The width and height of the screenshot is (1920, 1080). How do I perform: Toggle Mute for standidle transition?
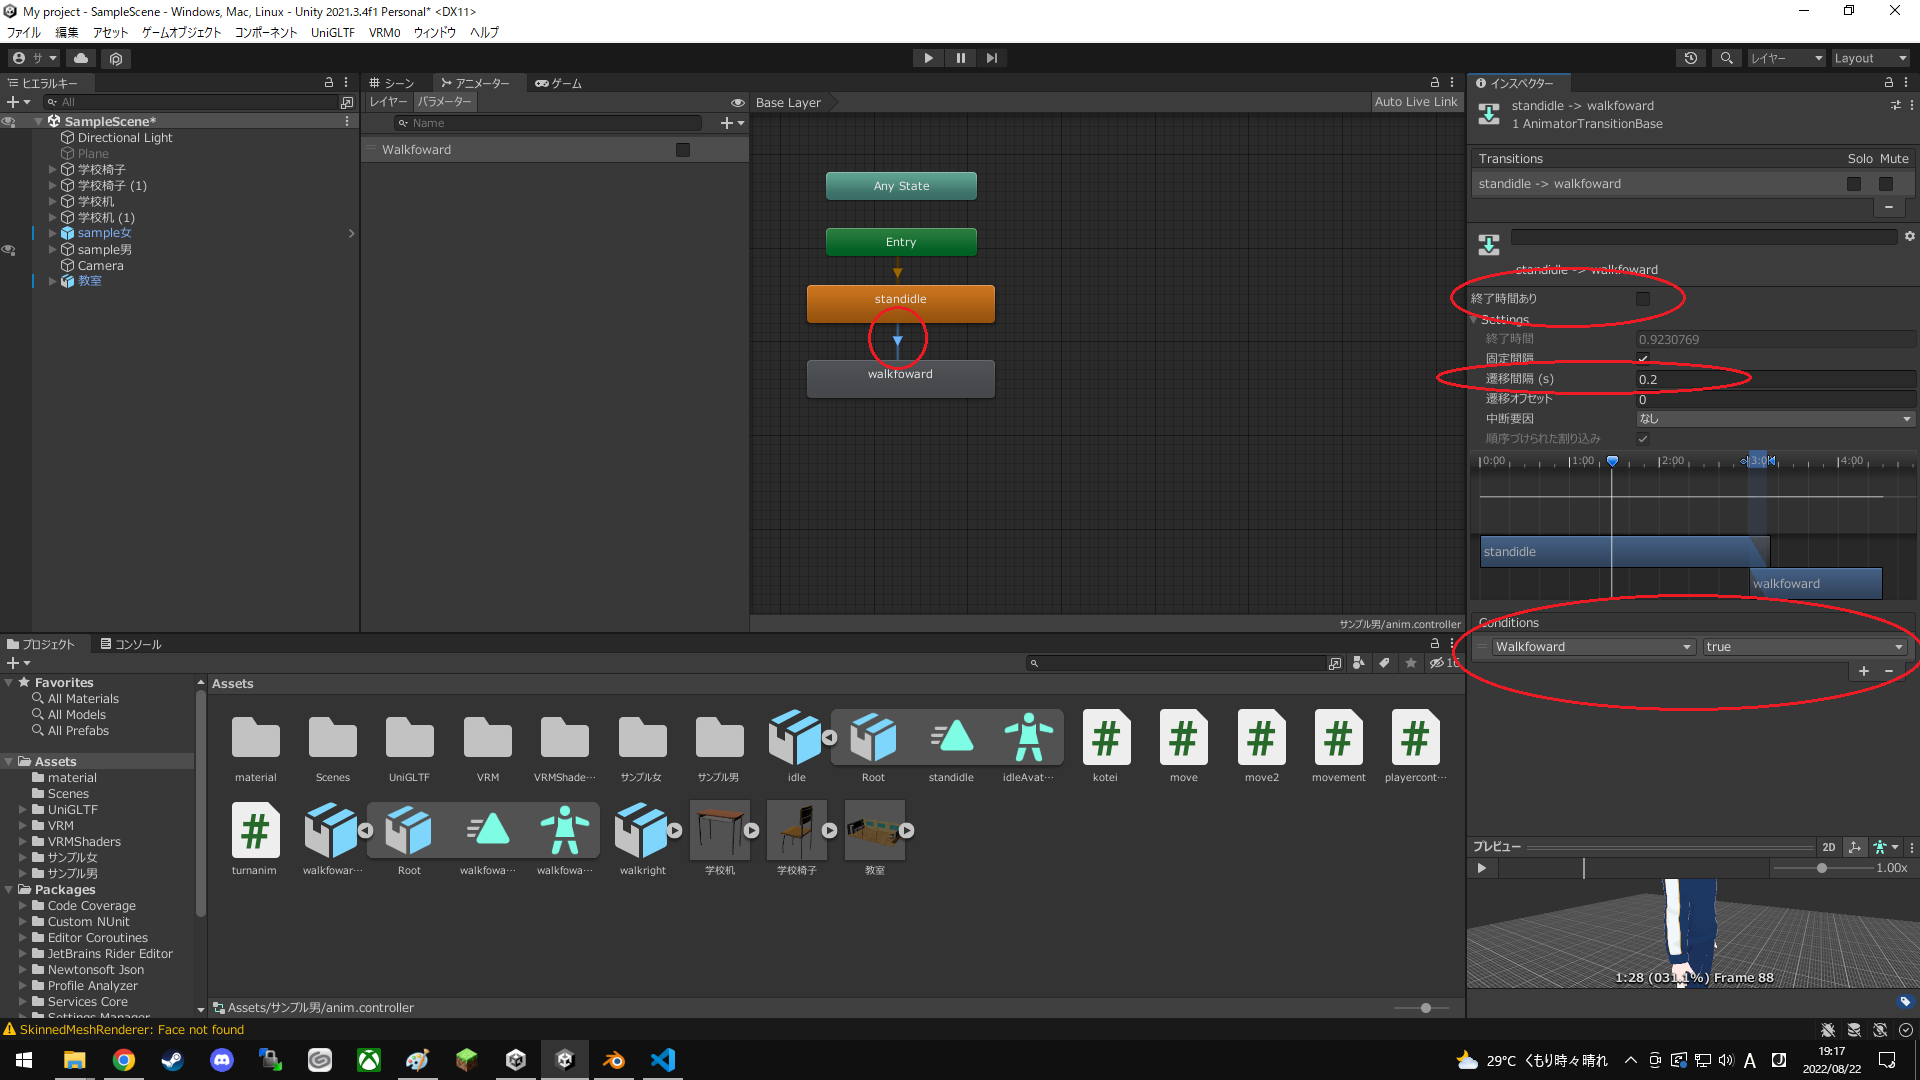click(1885, 184)
